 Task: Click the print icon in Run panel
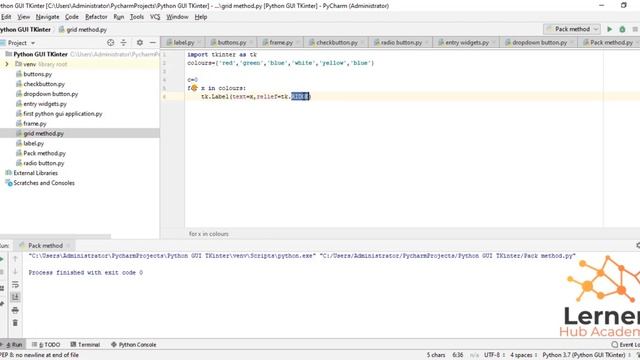click(15, 310)
